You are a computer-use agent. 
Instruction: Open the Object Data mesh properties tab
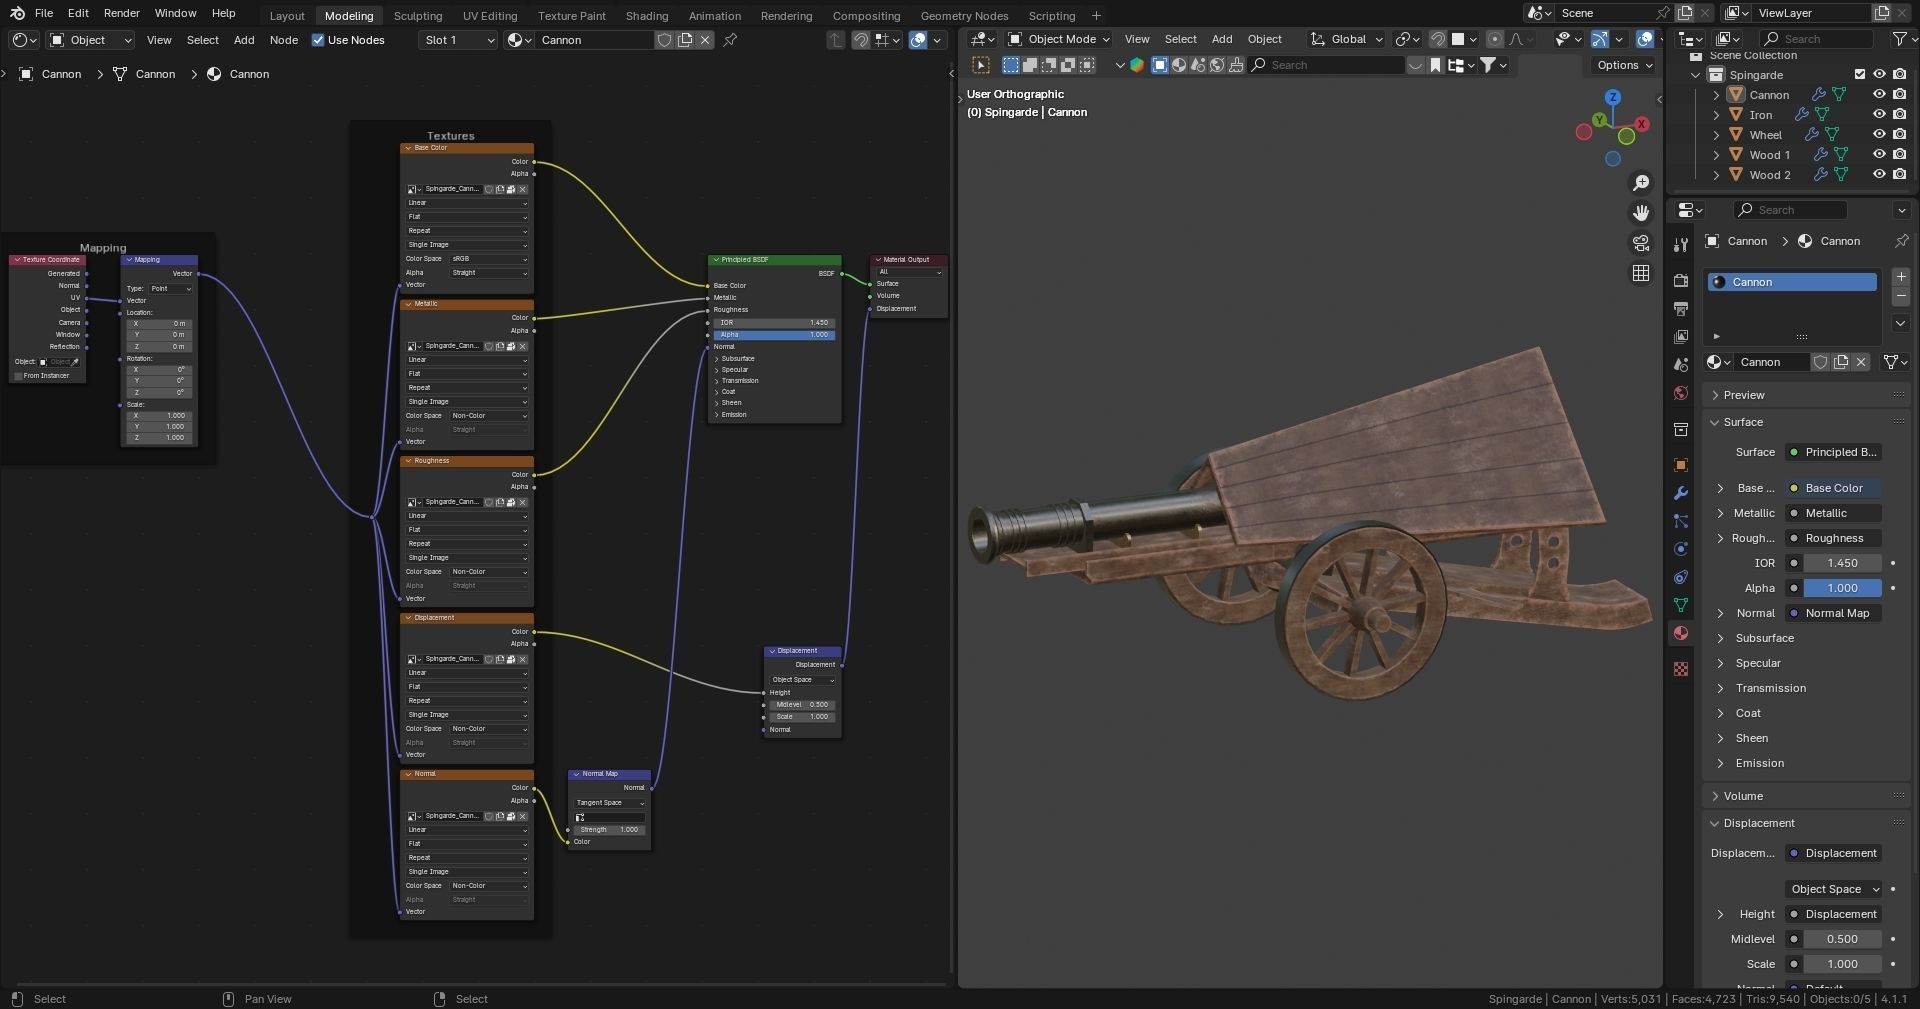pyautogui.click(x=1681, y=605)
